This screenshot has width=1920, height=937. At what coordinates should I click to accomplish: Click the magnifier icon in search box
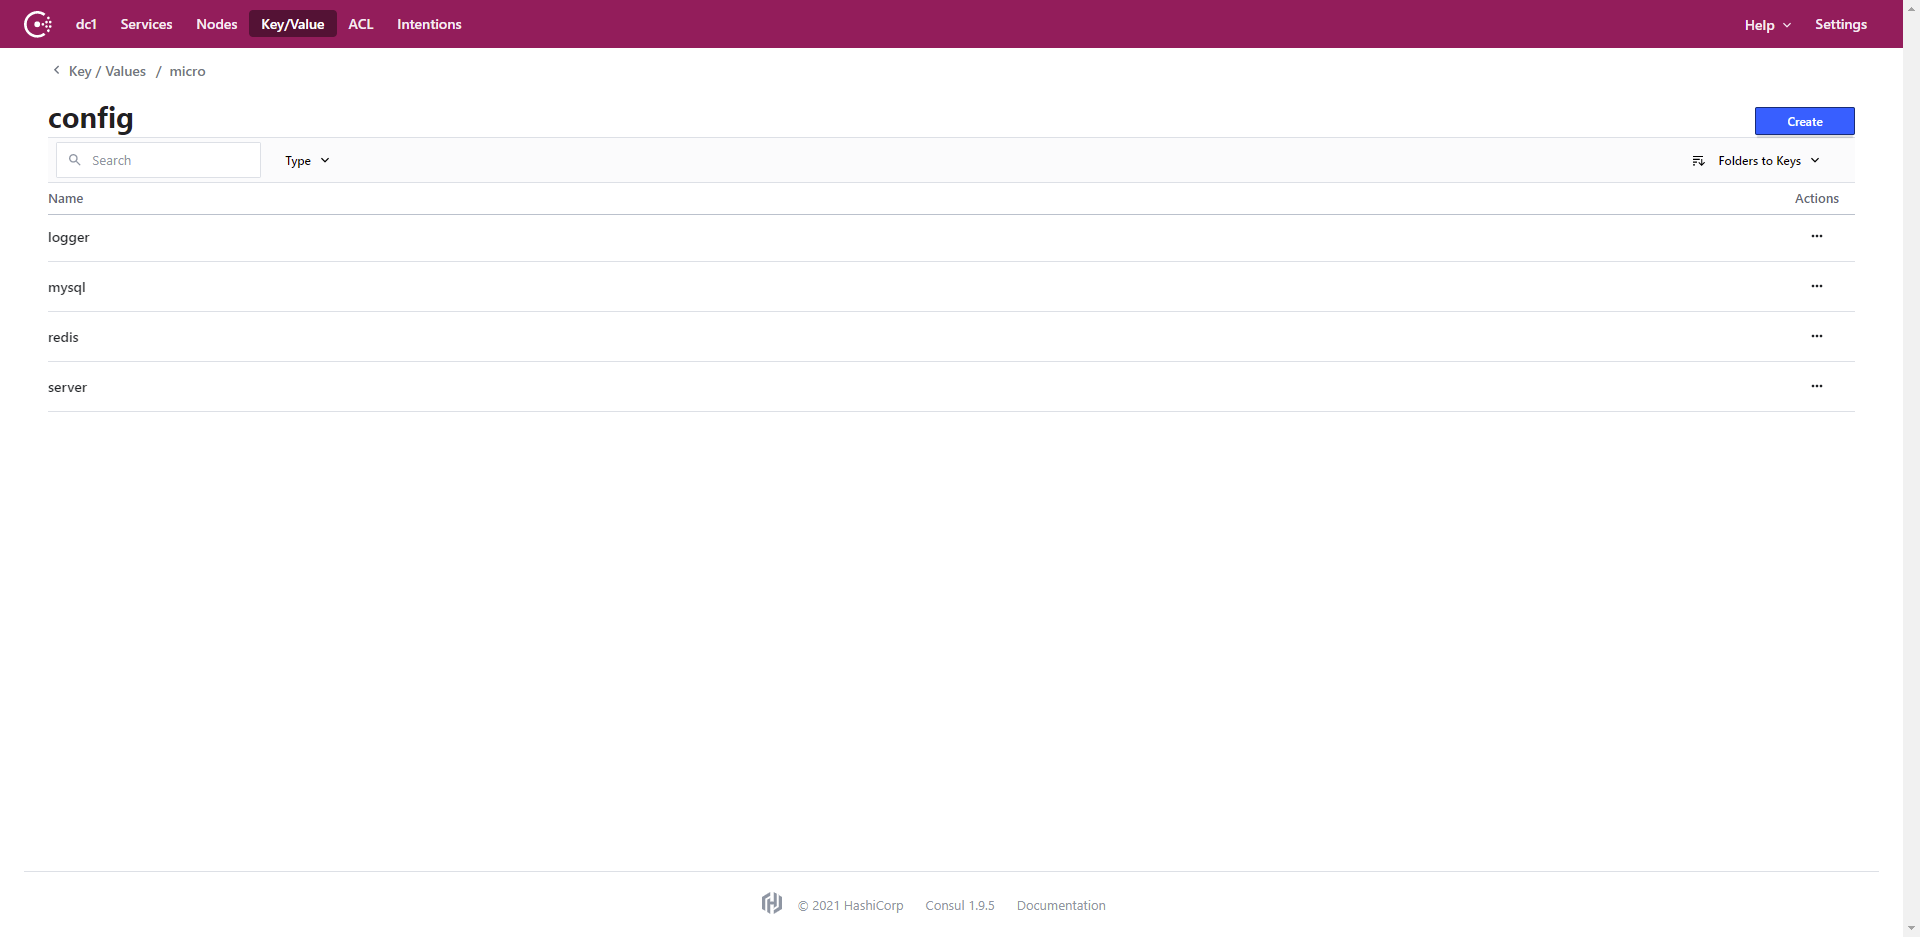[x=75, y=160]
